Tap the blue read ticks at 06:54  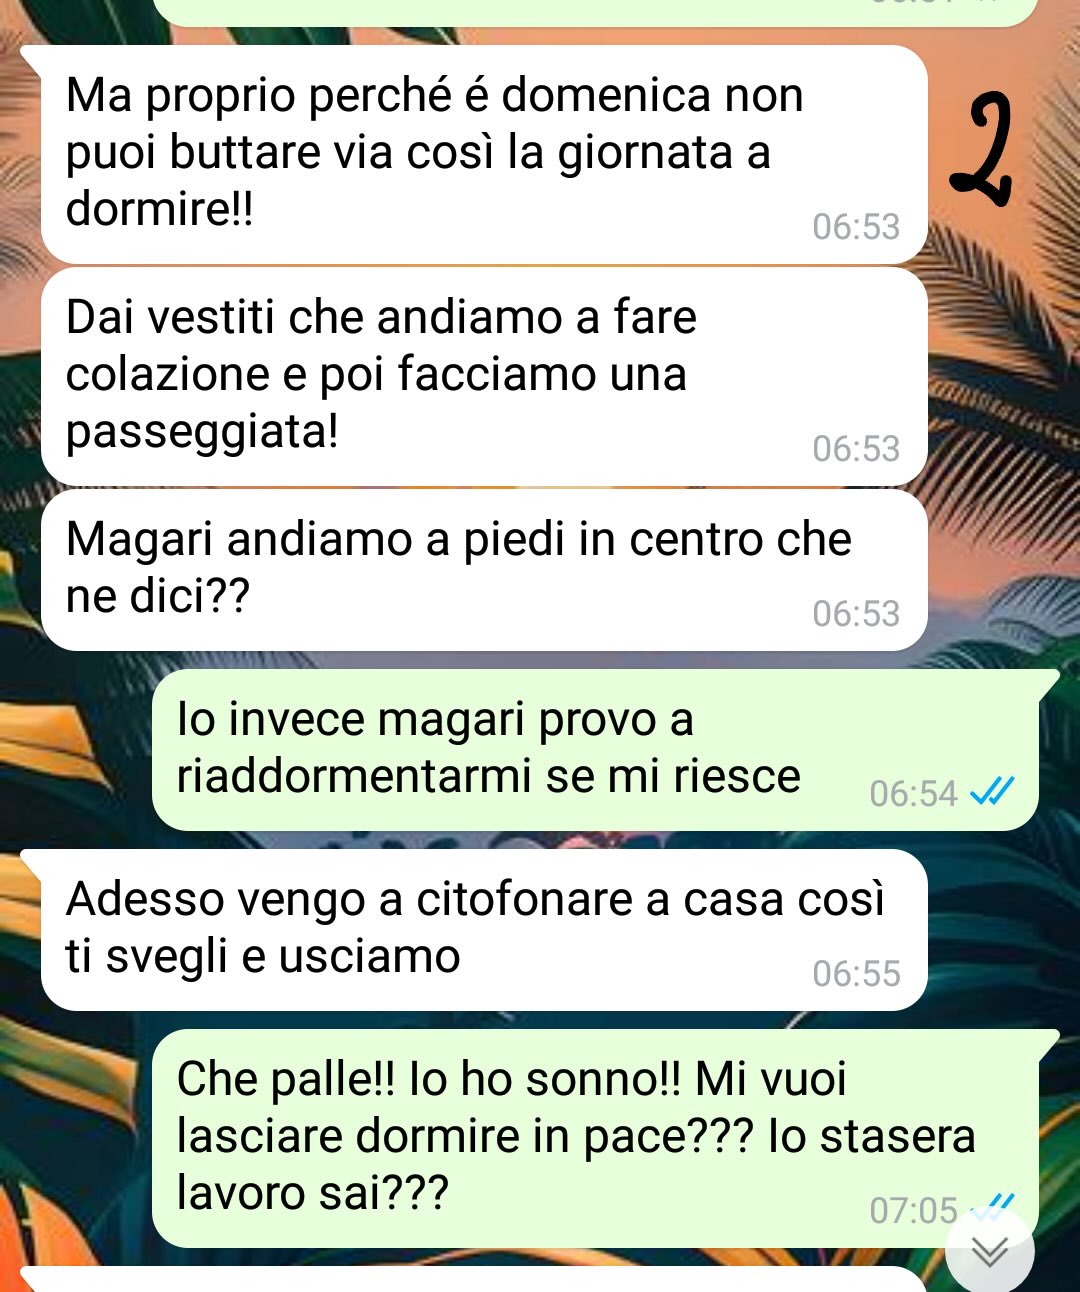[x=992, y=792]
